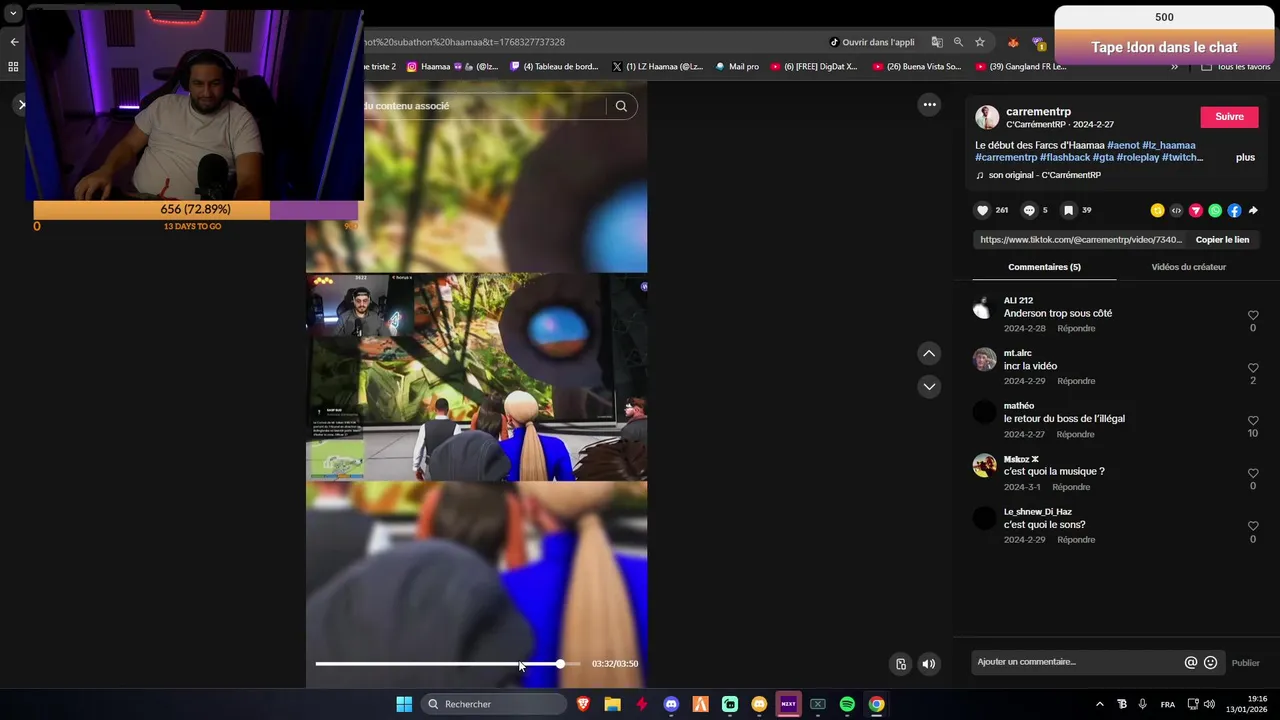Repost the video using yellow repost icon

pos(1157,210)
